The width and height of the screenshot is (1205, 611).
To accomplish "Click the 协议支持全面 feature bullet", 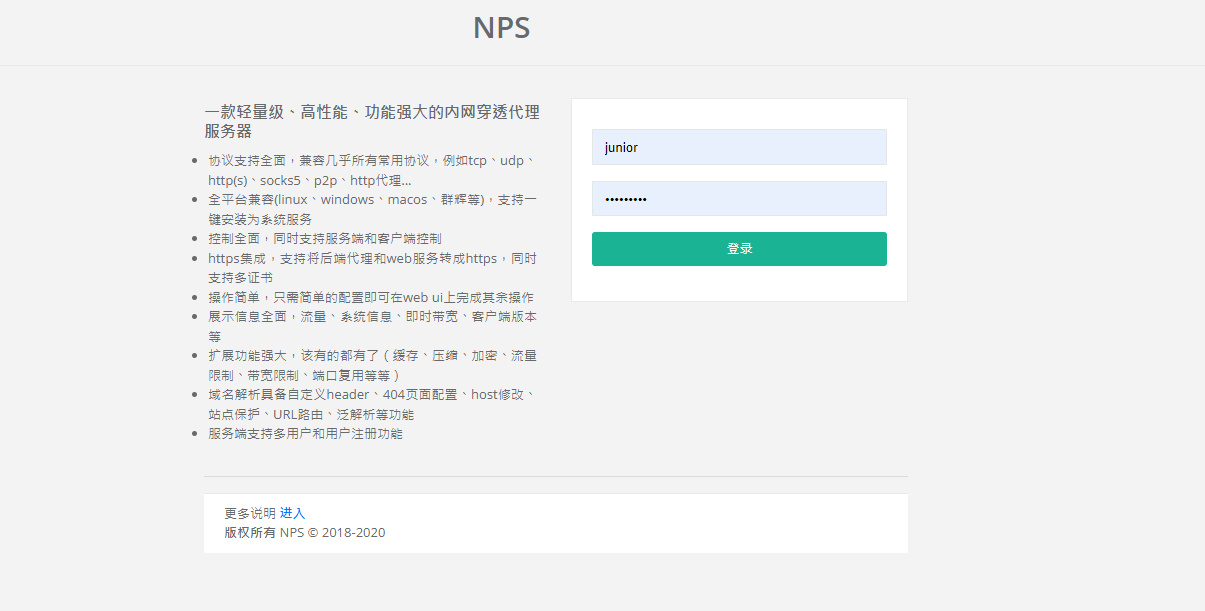I will (x=372, y=170).
